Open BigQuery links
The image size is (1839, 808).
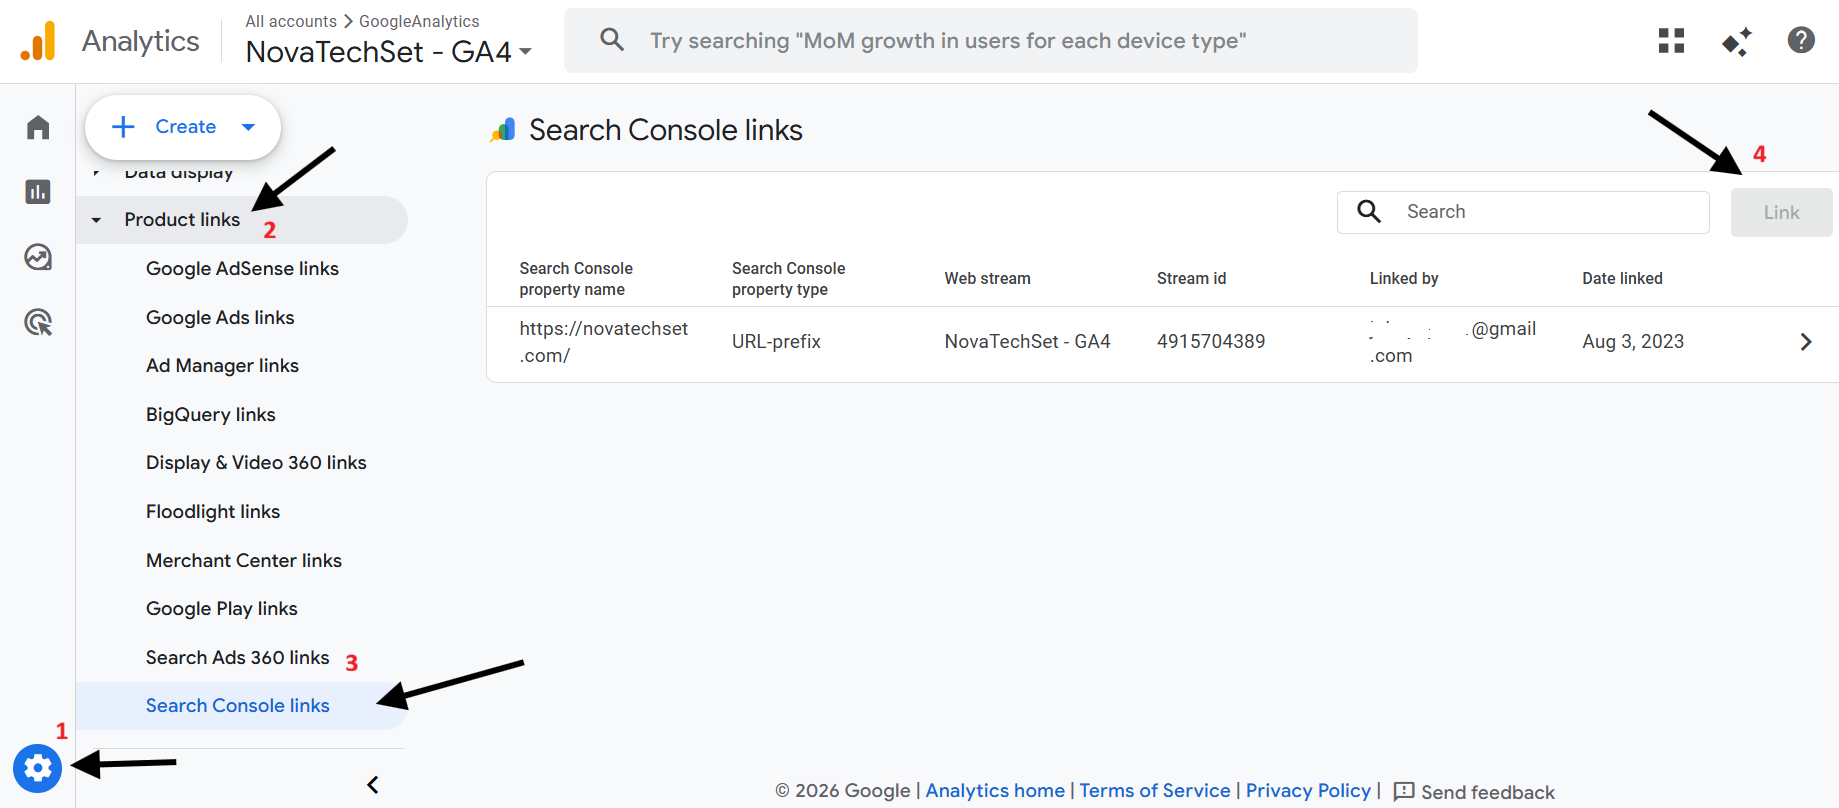pyautogui.click(x=211, y=415)
